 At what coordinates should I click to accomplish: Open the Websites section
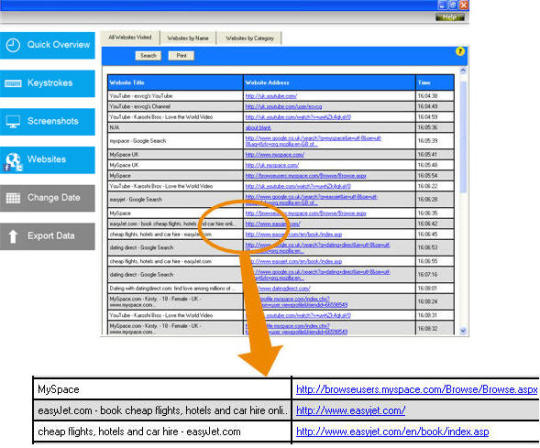tap(47, 160)
